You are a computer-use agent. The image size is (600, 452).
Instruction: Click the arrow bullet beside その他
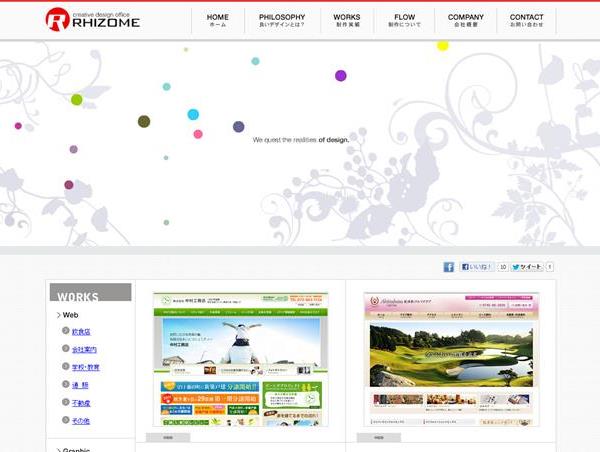(65, 419)
